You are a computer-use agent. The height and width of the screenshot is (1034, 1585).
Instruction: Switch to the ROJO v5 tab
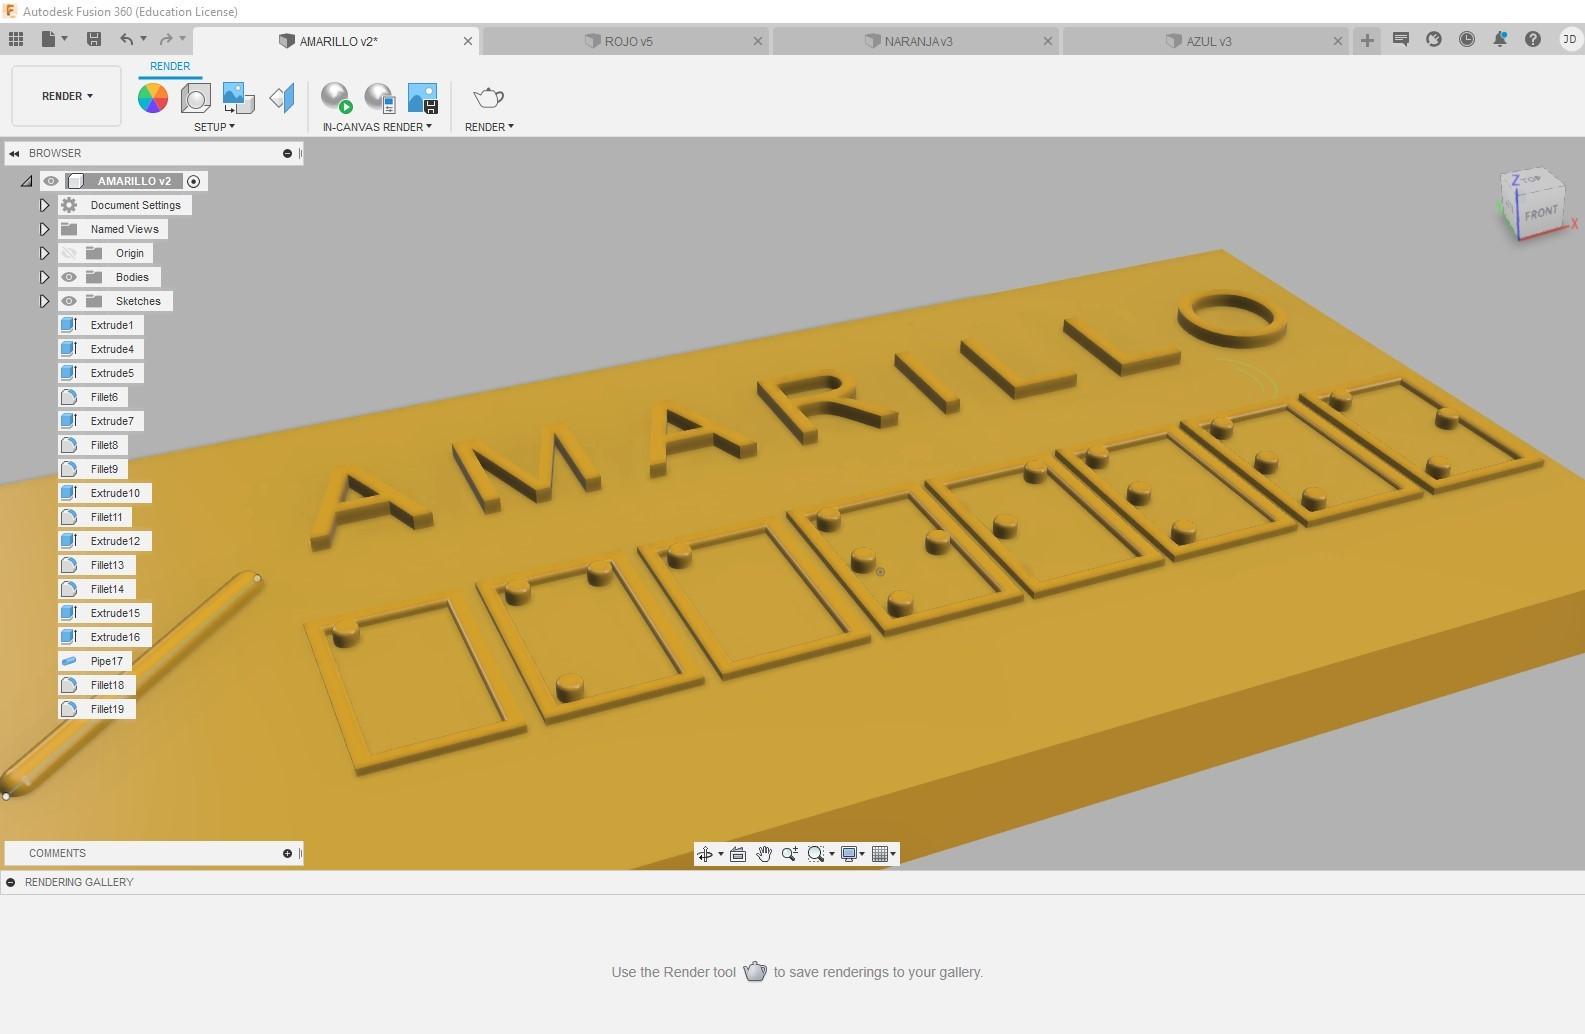[628, 41]
